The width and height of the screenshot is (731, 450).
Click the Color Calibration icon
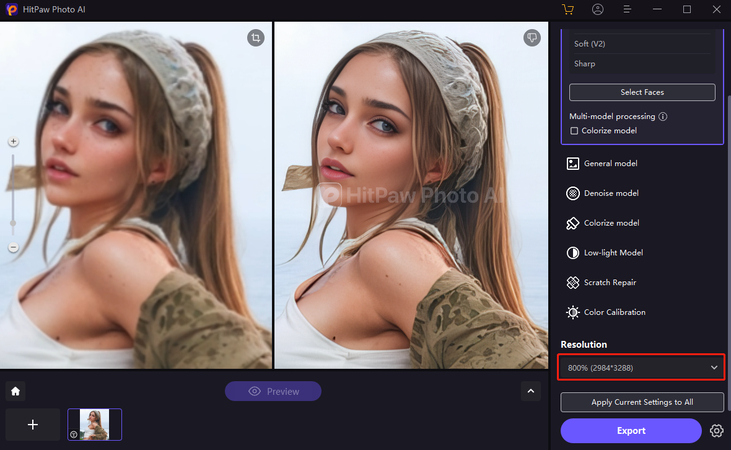(572, 312)
